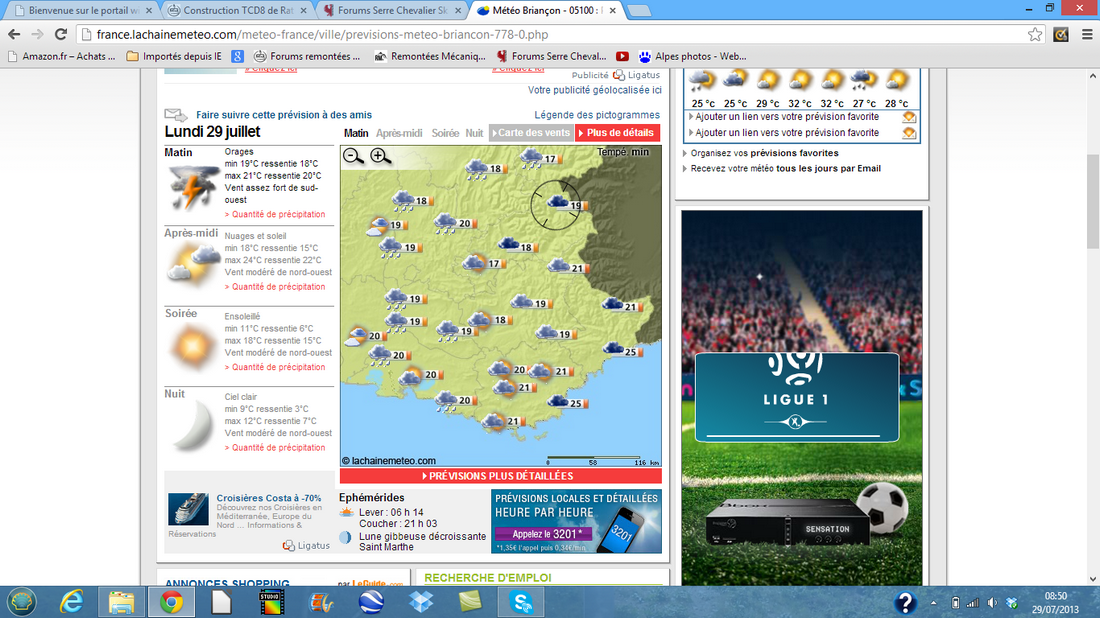
Task: Click the Windows Start button
Action: tap(22, 602)
